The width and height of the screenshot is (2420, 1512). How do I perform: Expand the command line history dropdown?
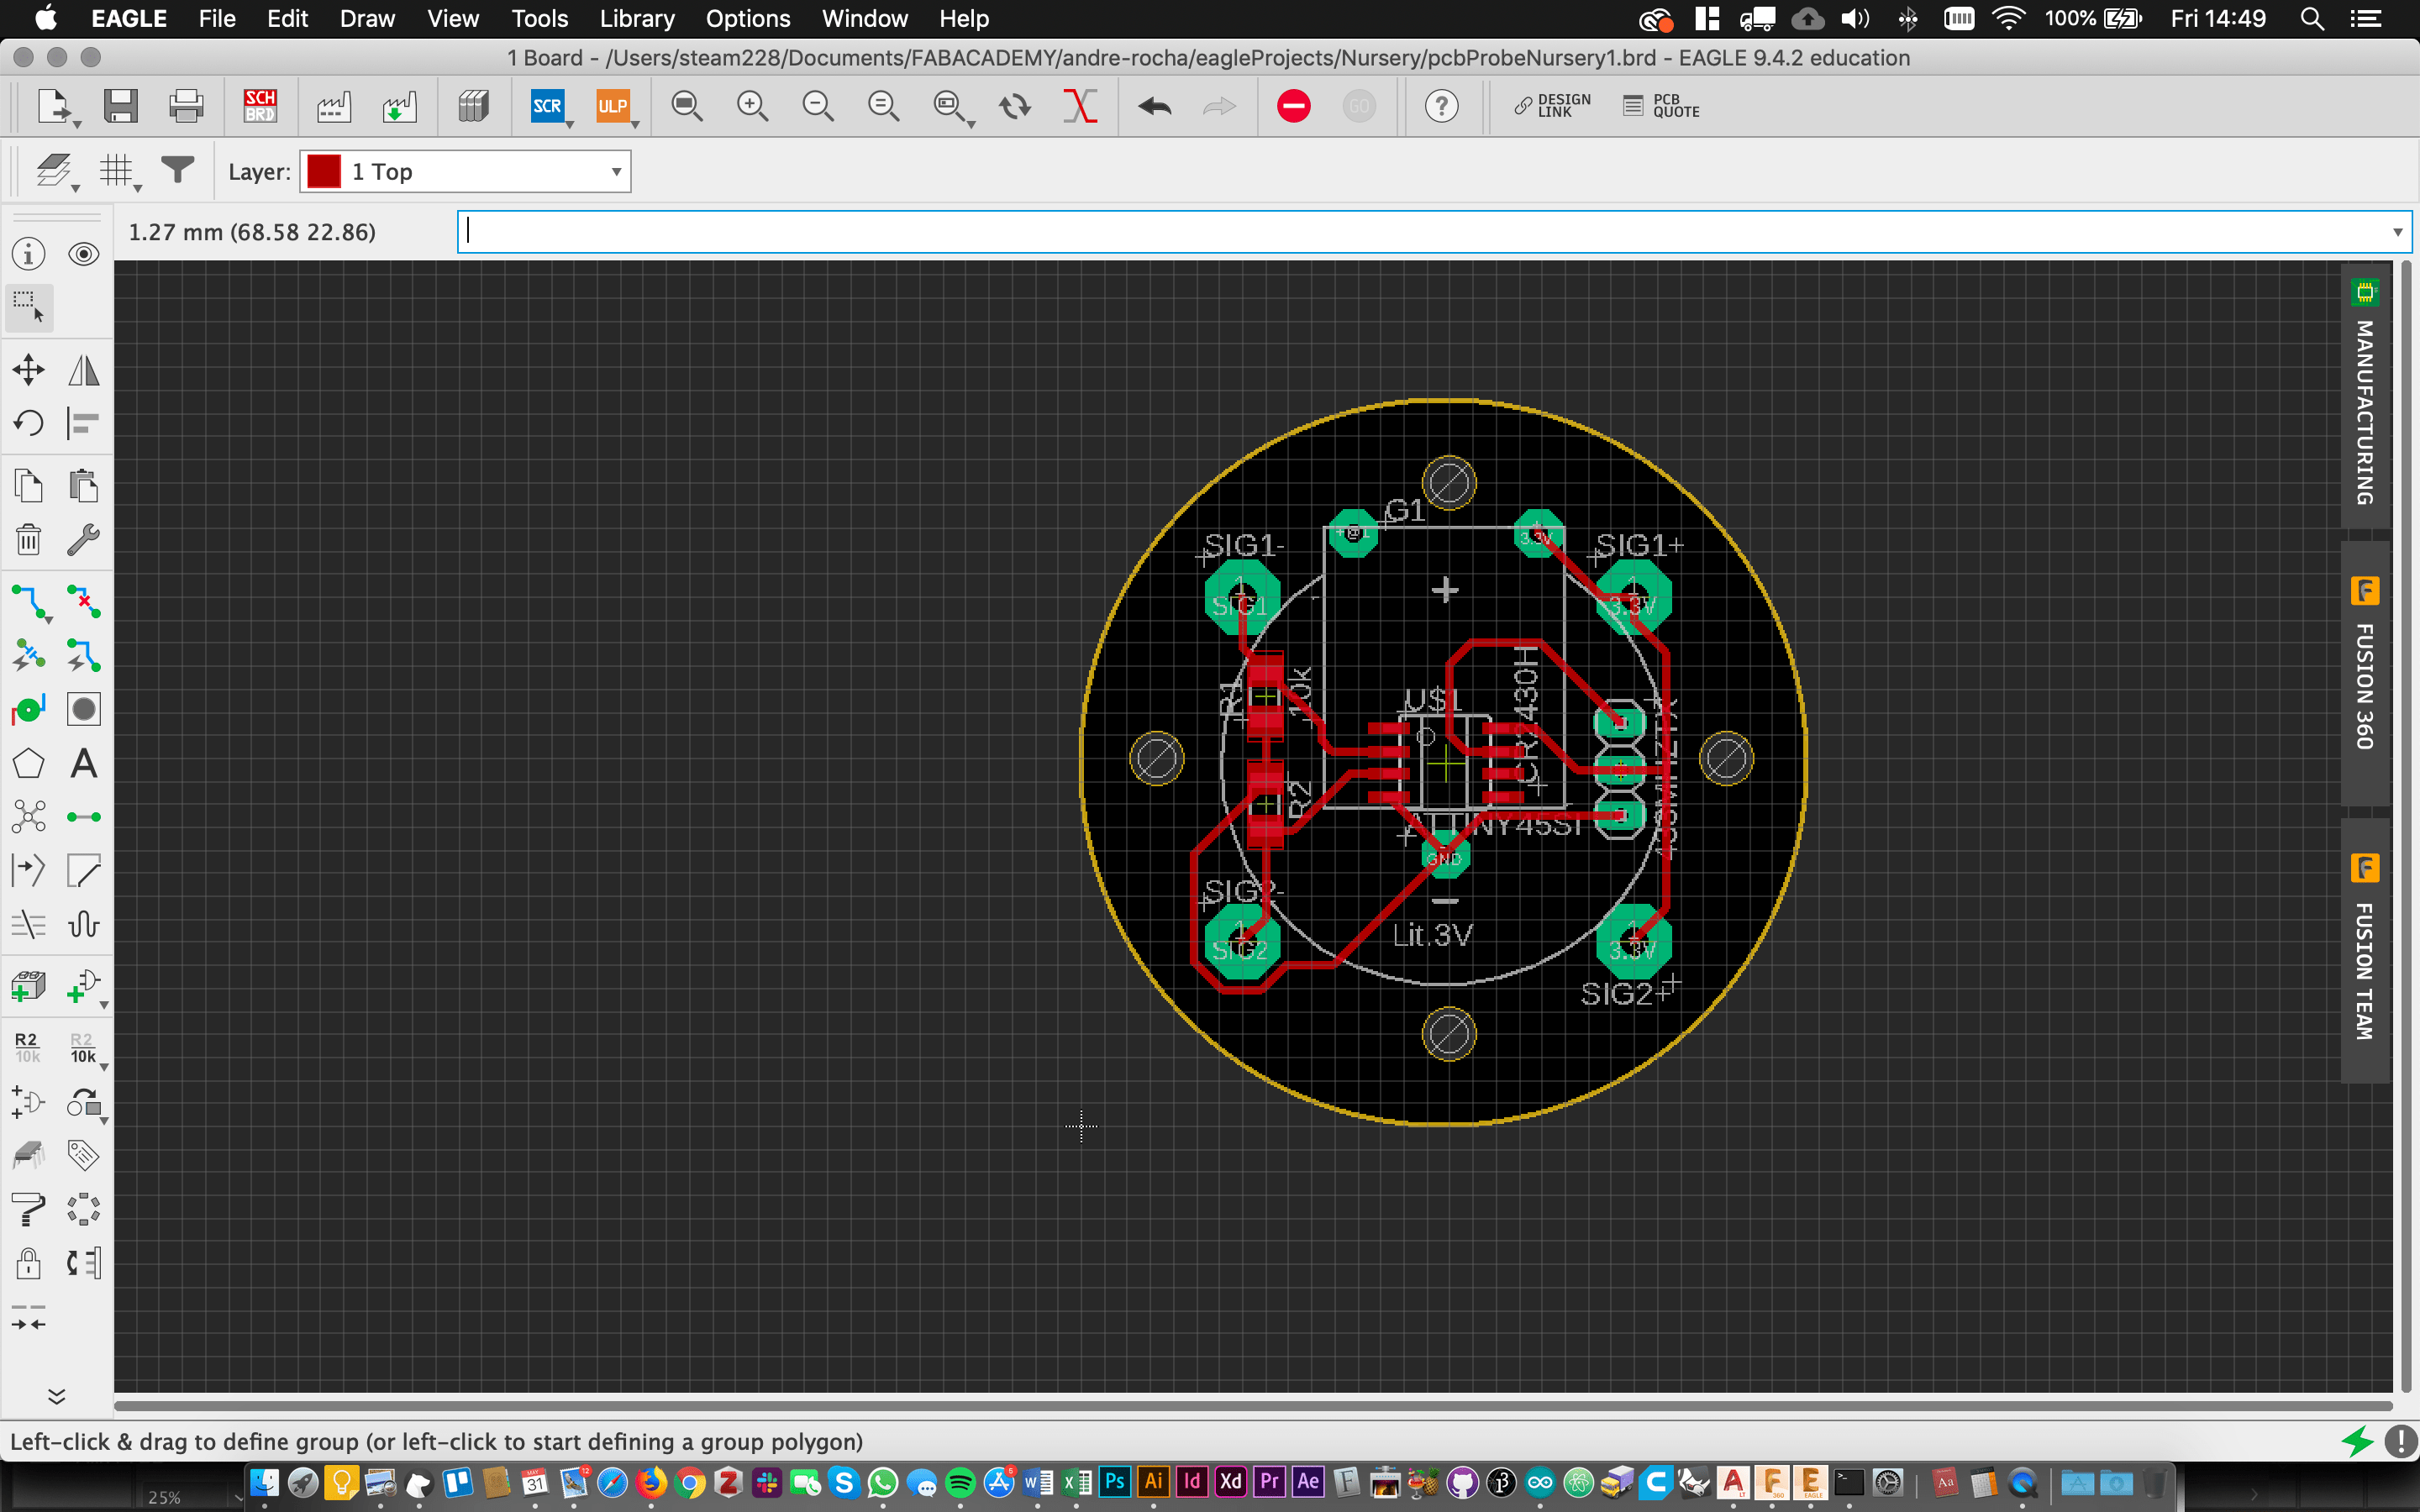point(2397,232)
